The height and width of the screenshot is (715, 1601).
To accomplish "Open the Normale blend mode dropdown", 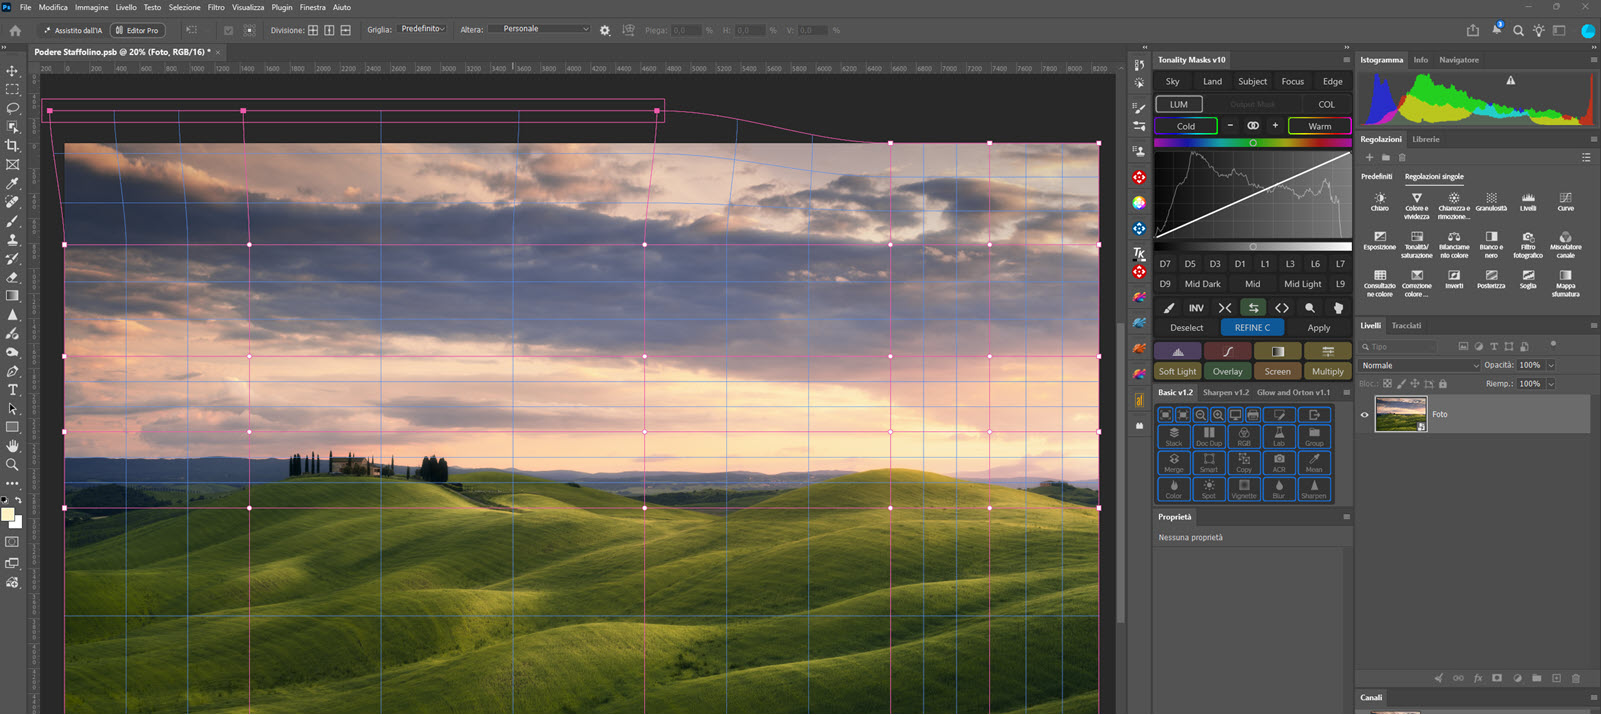I will [x=1420, y=365].
